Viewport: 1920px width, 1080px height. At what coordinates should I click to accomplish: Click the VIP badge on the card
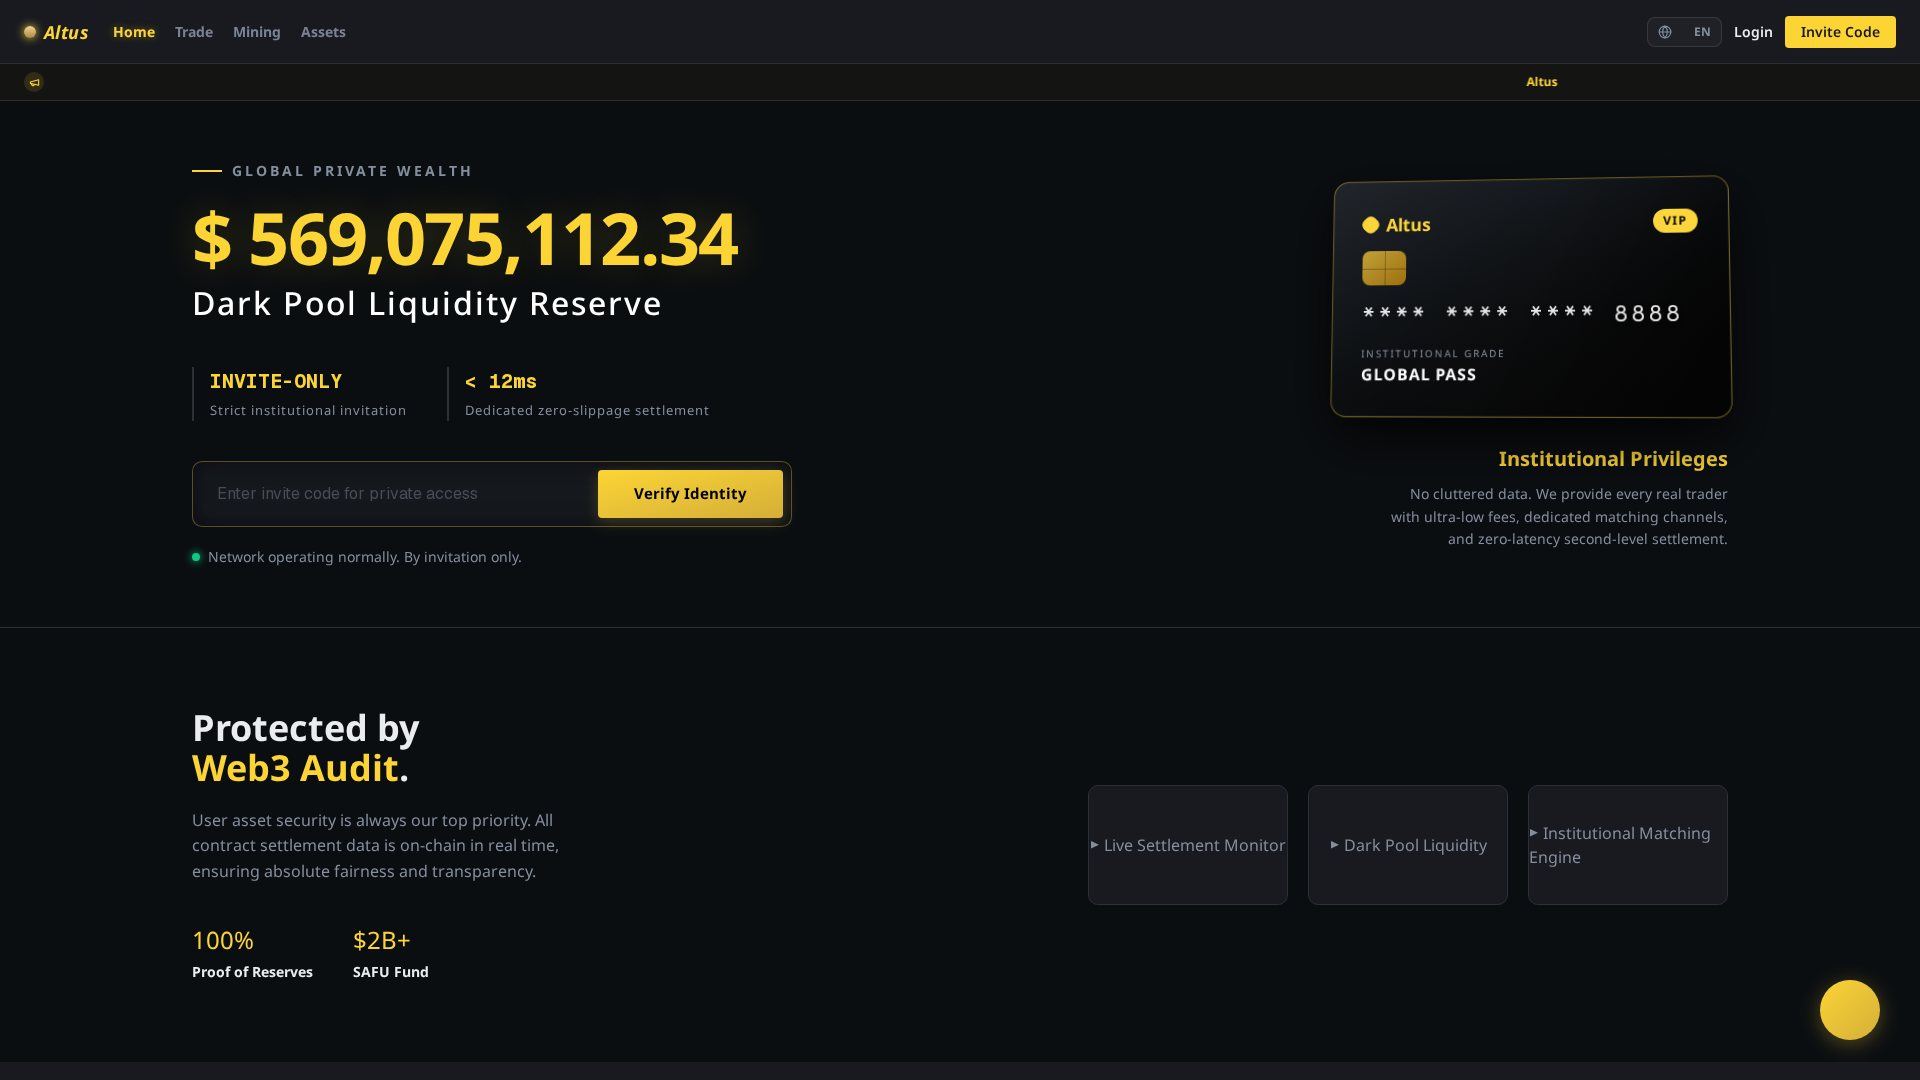pyautogui.click(x=1675, y=221)
